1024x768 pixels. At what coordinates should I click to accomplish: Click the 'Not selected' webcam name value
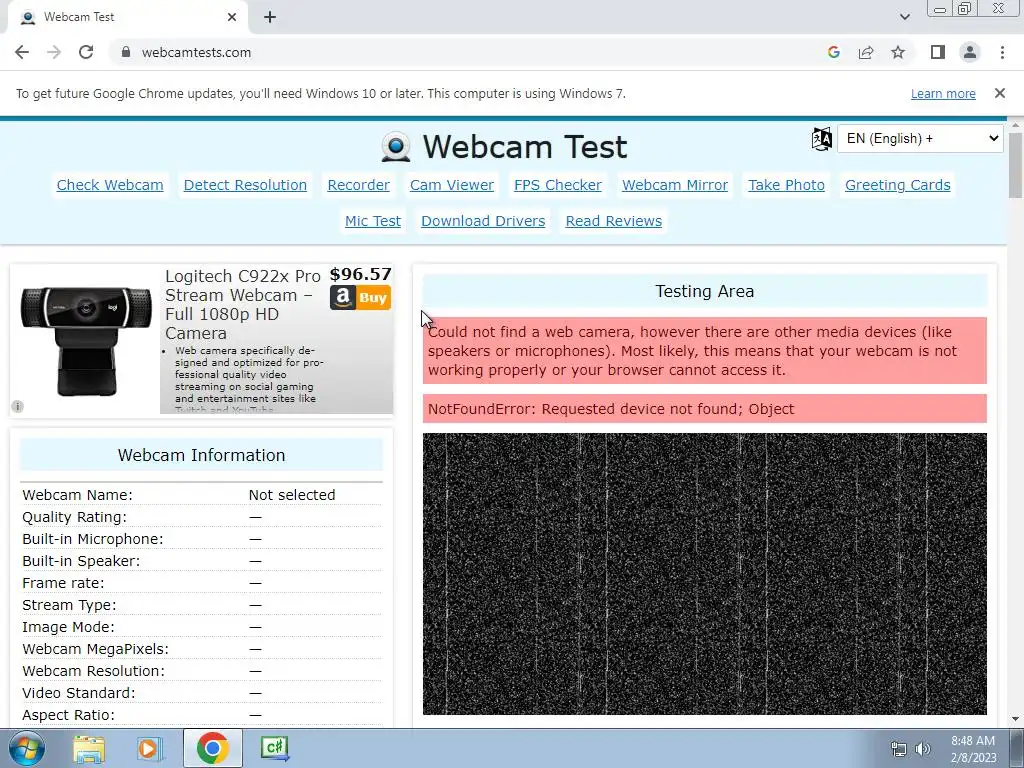click(292, 495)
